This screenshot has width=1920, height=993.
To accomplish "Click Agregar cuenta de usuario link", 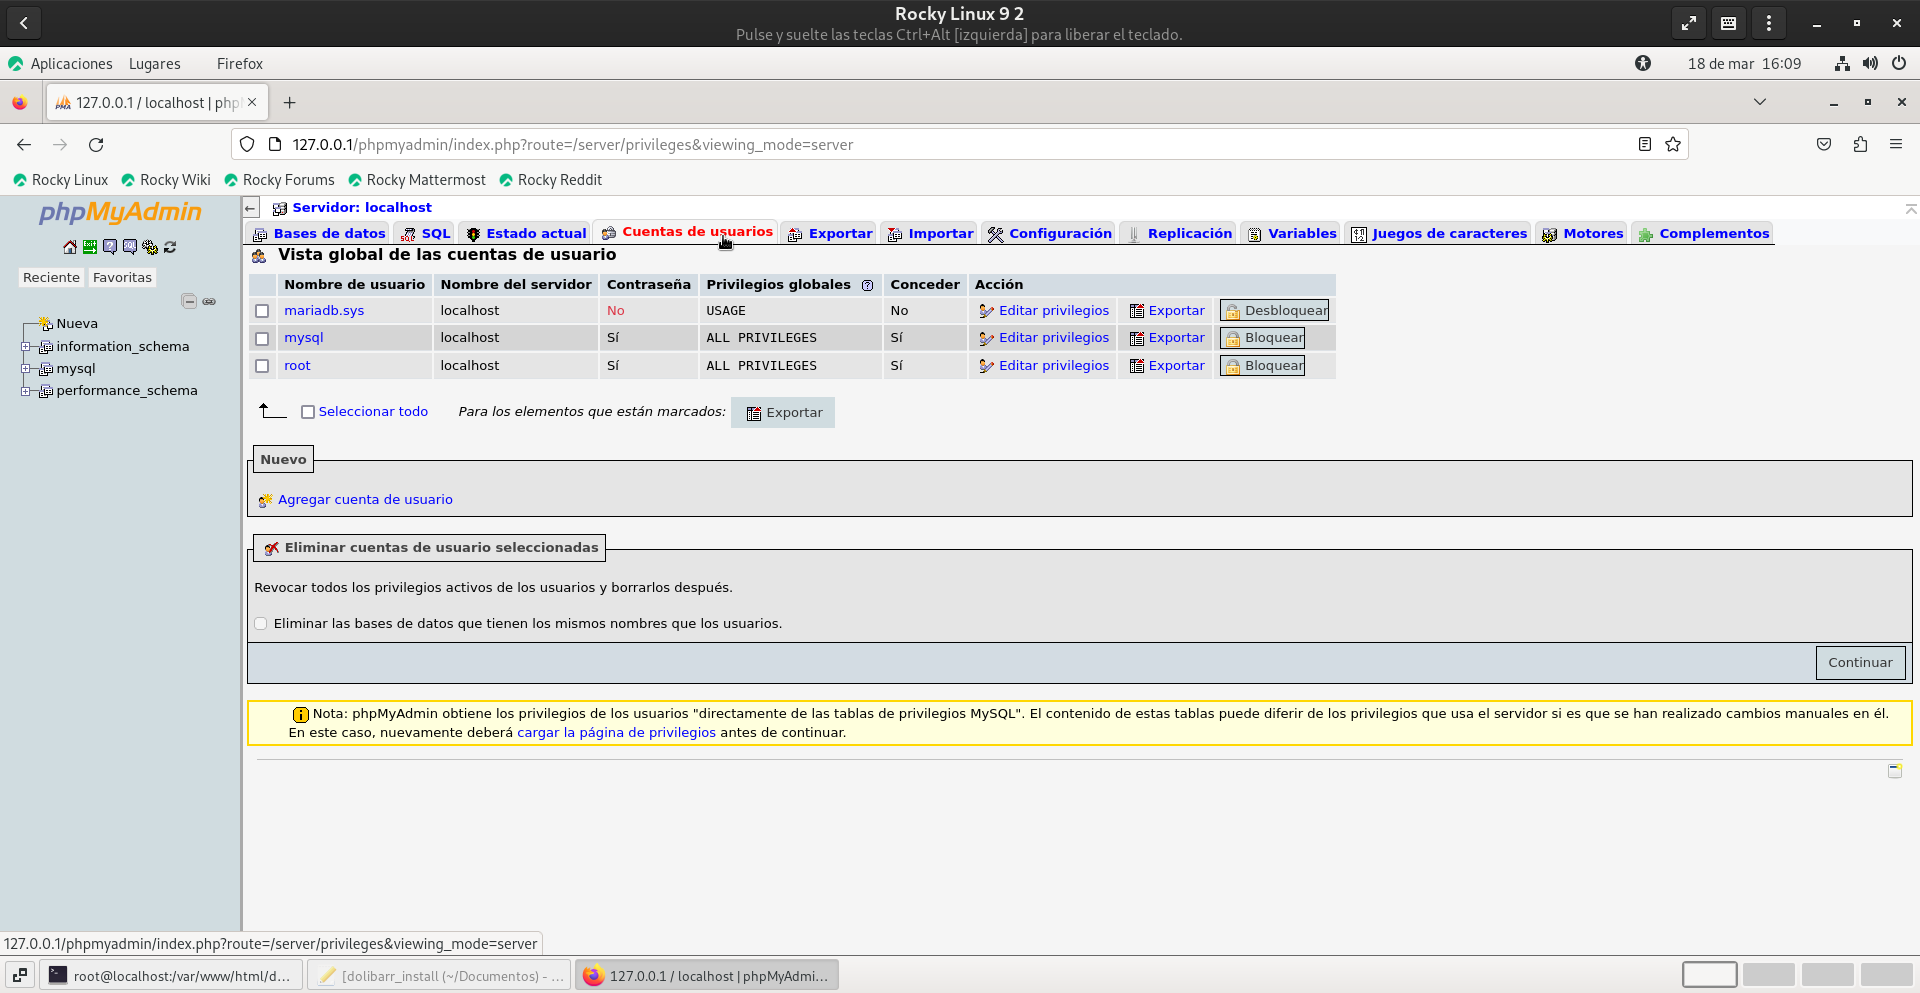I will click(x=365, y=500).
